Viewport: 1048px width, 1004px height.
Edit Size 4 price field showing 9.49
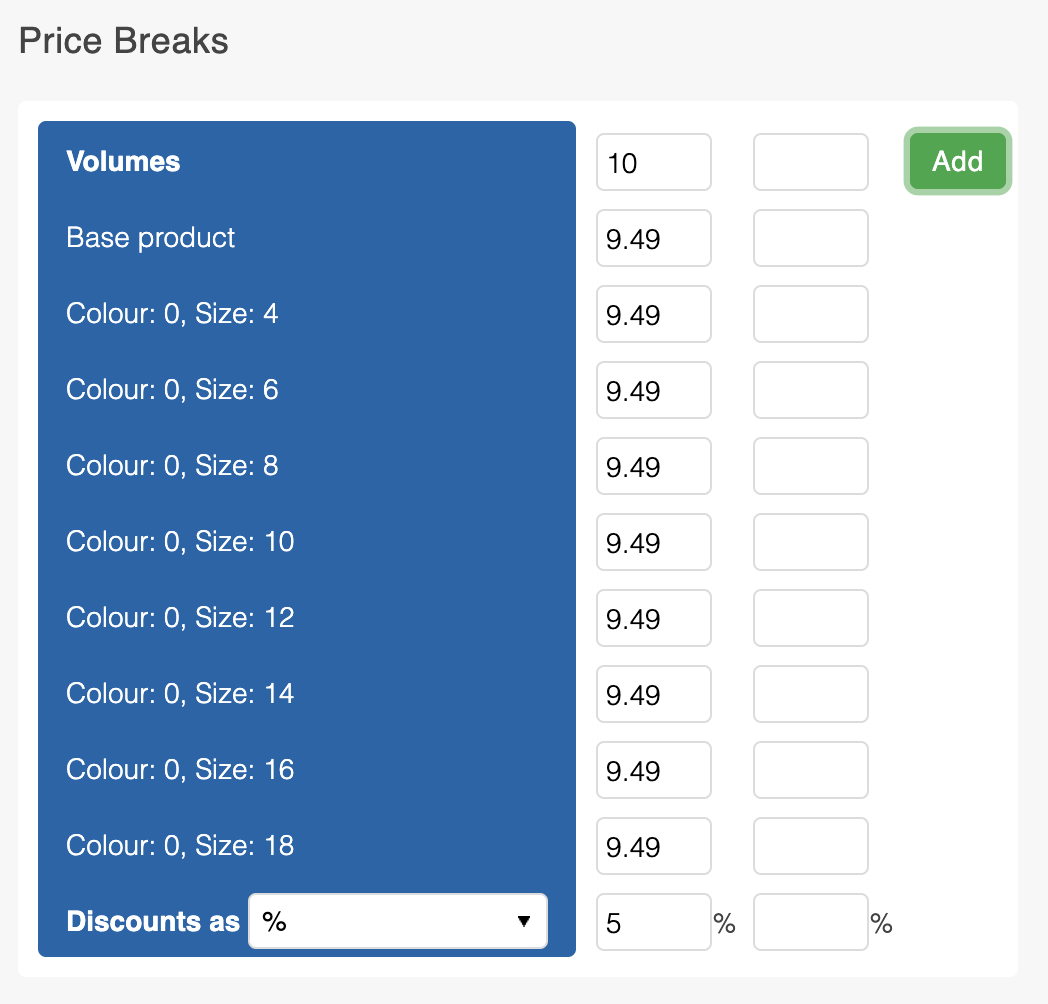(x=653, y=314)
